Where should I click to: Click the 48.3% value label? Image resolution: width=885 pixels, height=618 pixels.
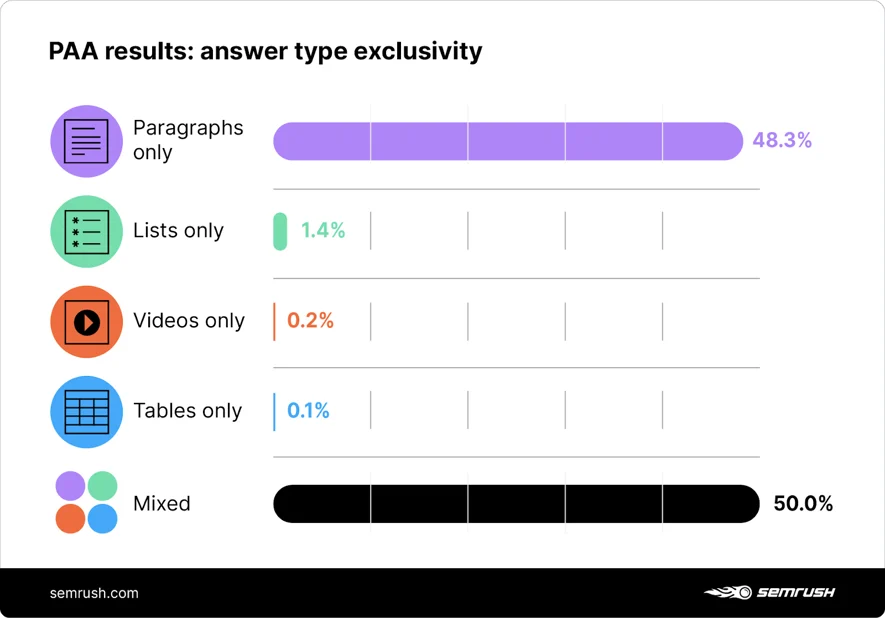point(782,141)
